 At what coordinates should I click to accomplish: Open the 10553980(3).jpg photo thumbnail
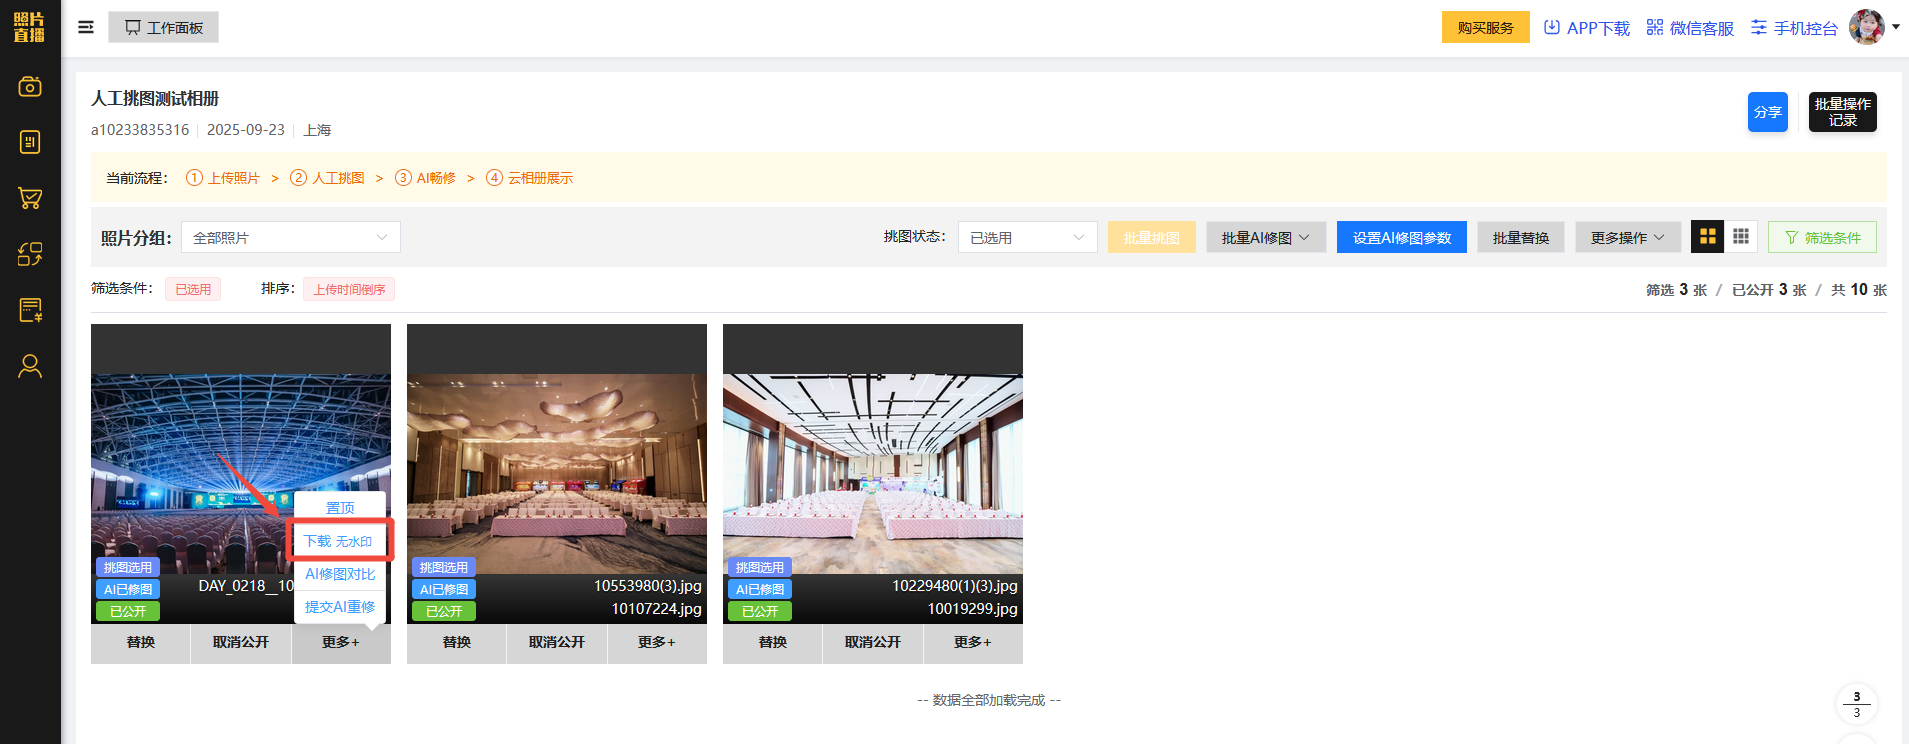click(x=556, y=473)
